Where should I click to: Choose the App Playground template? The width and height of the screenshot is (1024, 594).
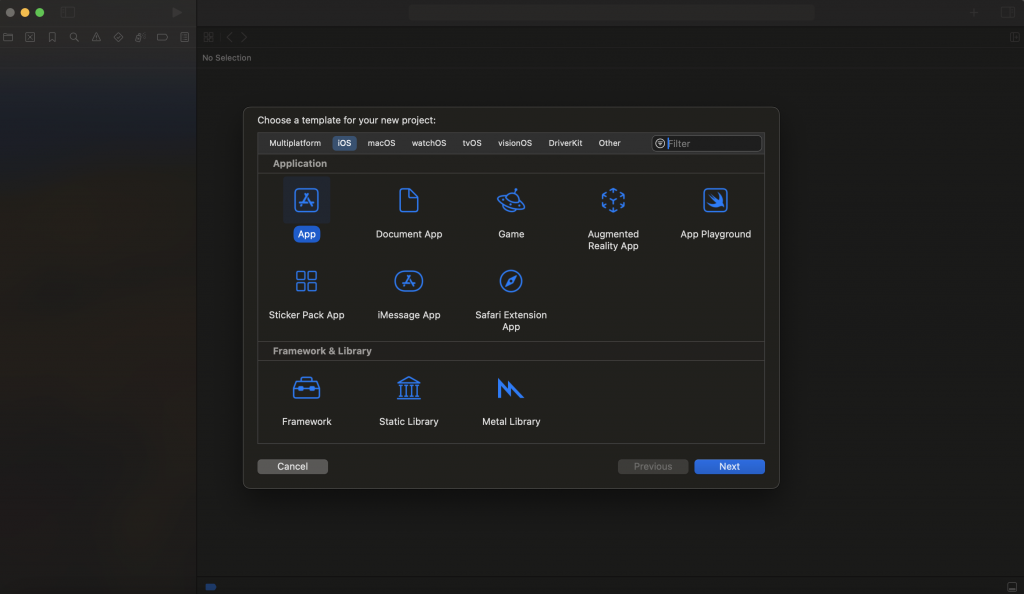pyautogui.click(x=715, y=200)
